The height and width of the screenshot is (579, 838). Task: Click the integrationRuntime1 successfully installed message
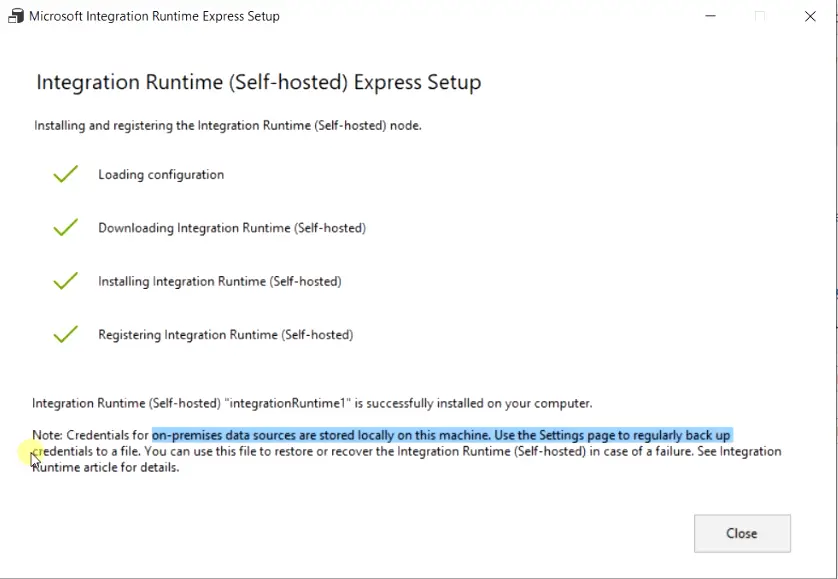(x=312, y=403)
